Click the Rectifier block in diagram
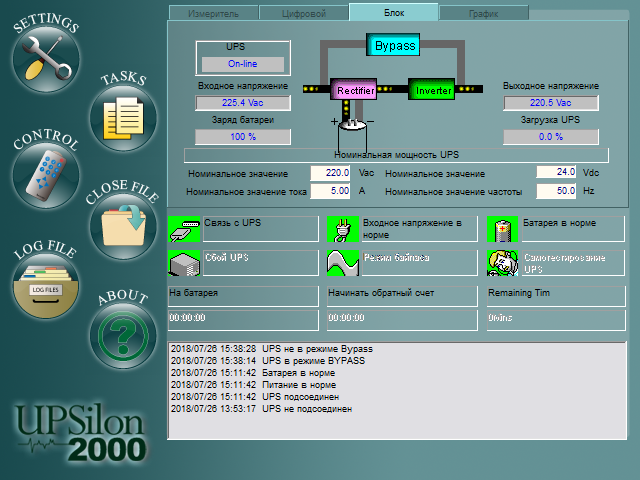 coord(353,90)
